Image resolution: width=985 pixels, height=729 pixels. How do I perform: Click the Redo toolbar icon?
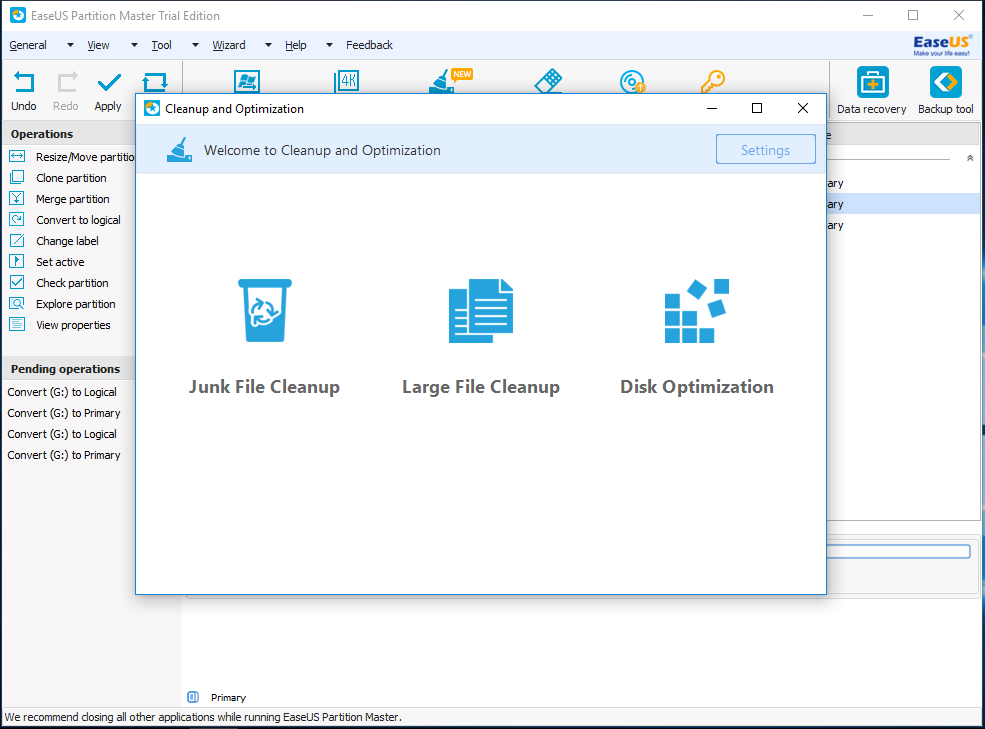(67, 82)
